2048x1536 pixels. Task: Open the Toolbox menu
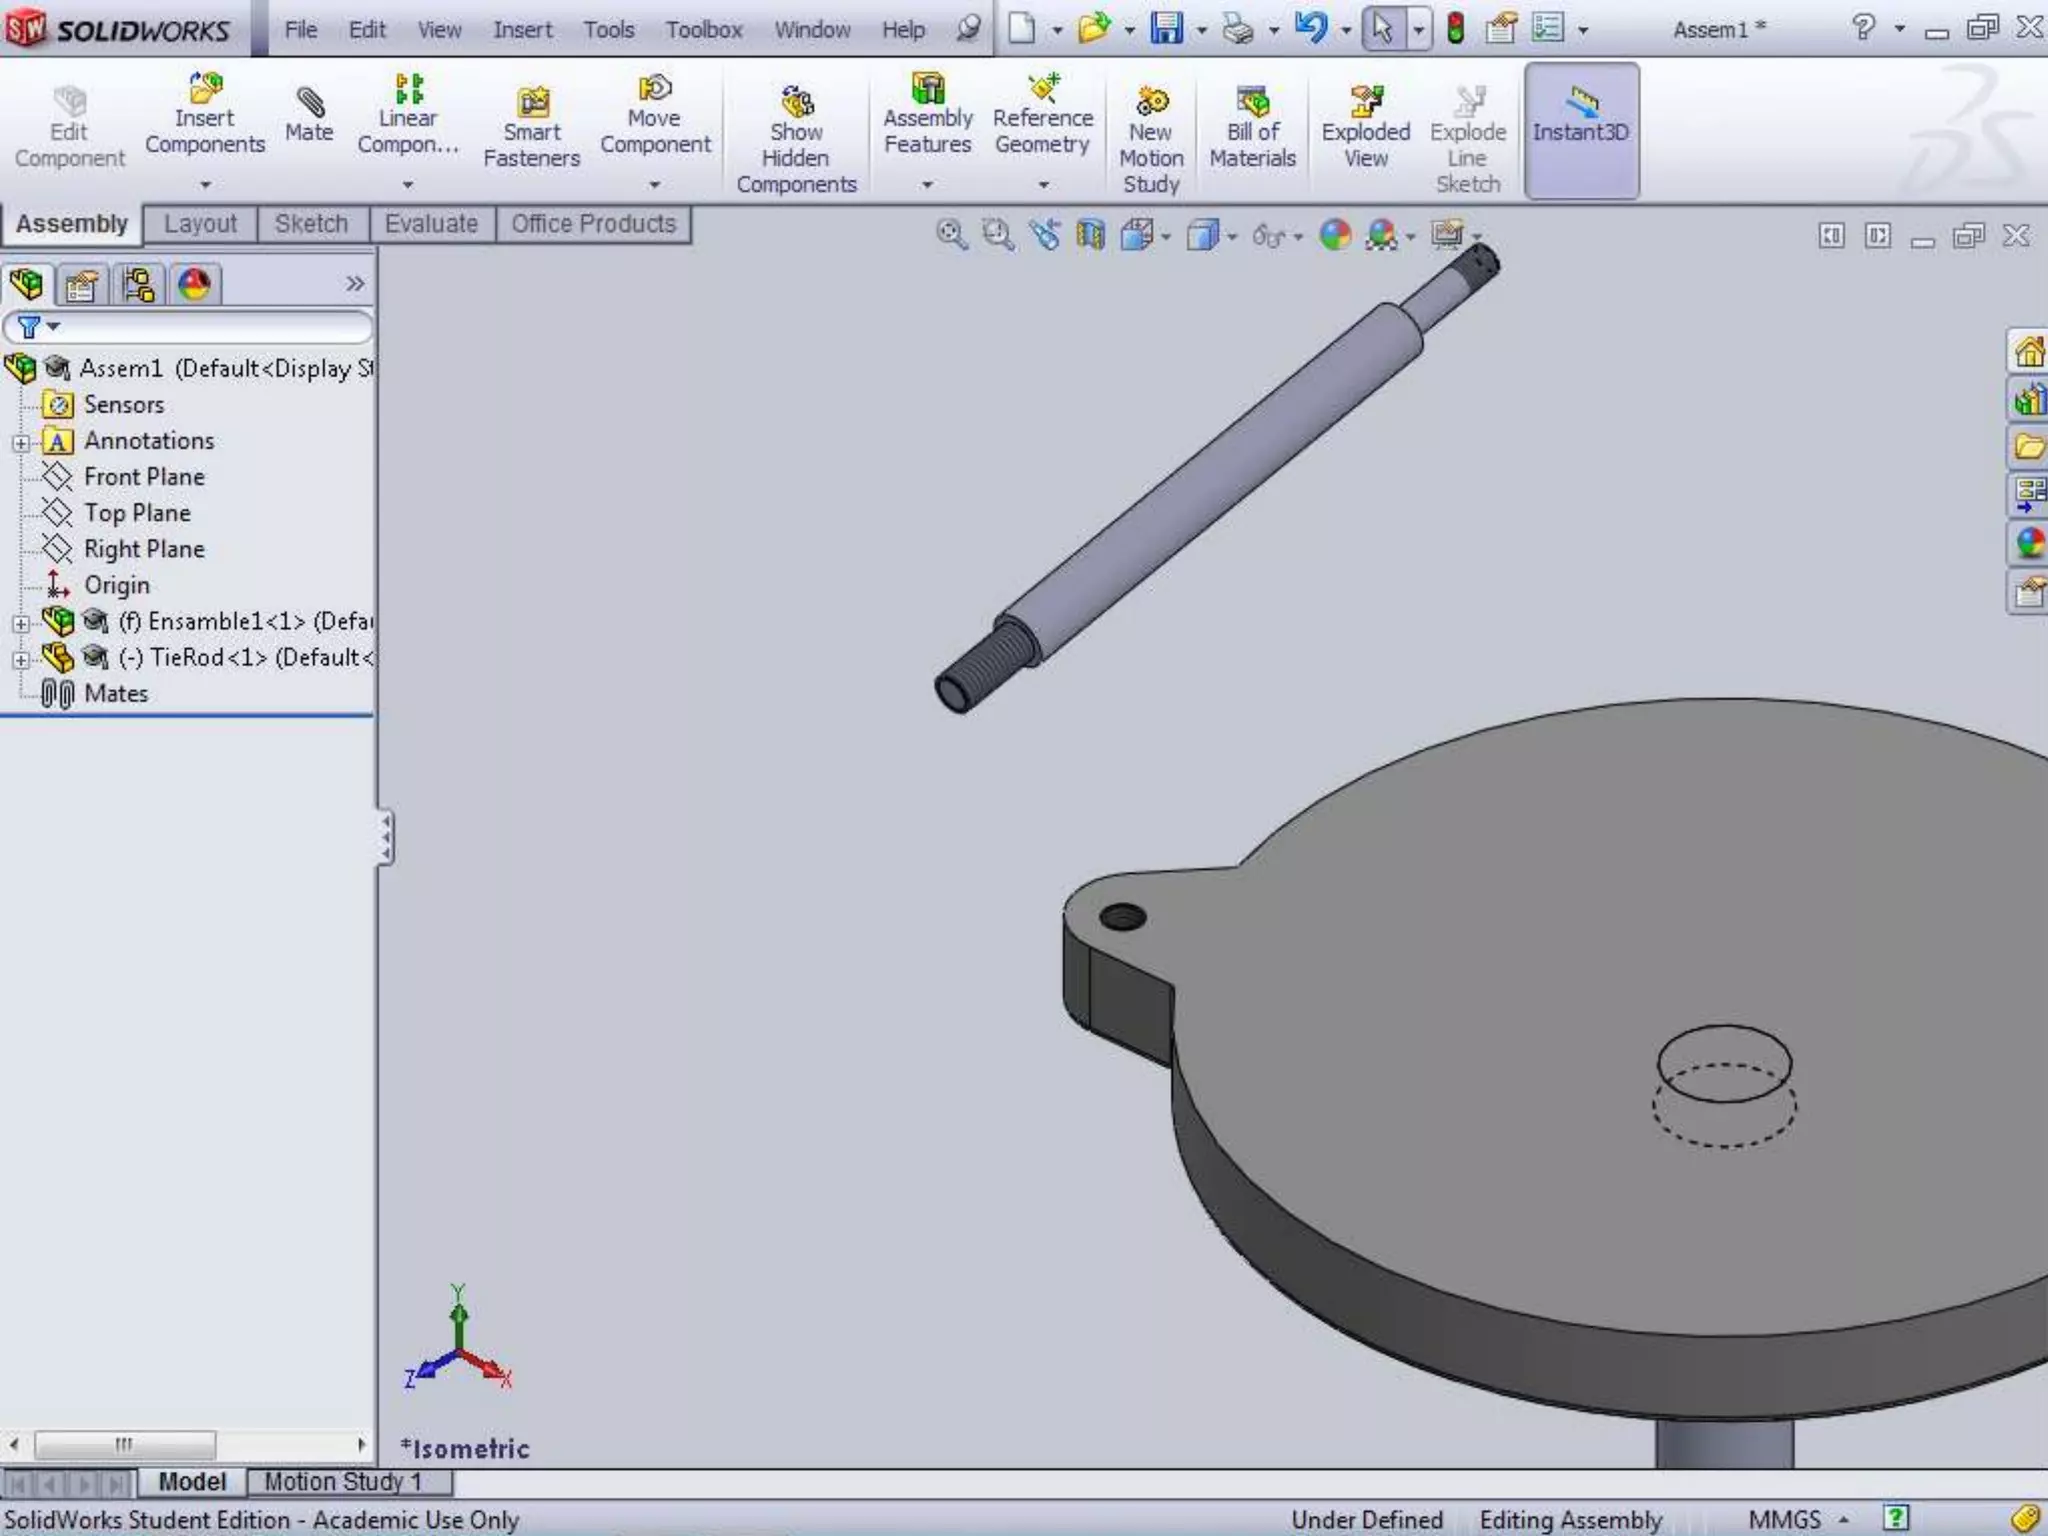(703, 30)
